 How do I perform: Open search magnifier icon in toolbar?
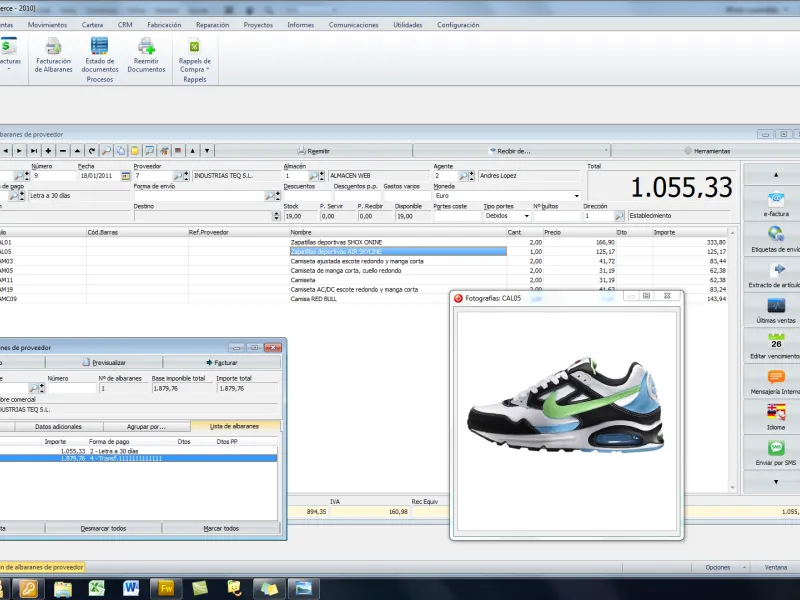(x=106, y=151)
